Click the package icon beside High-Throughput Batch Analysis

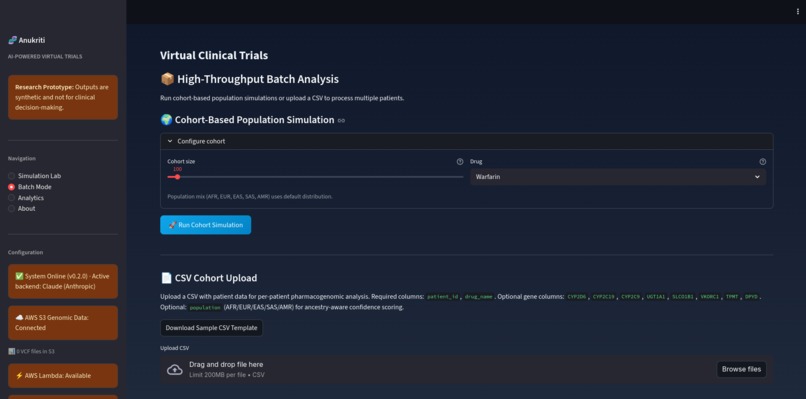point(167,79)
